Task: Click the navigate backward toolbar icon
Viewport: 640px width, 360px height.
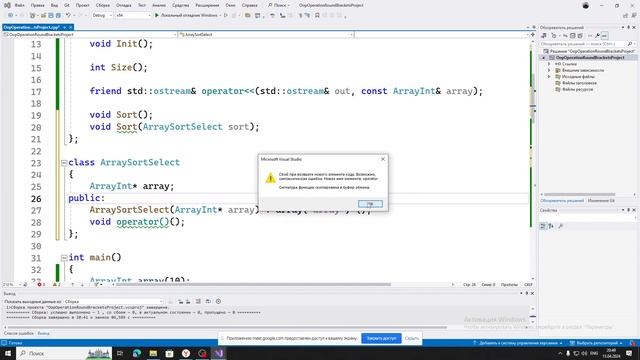Action: tap(10, 15)
